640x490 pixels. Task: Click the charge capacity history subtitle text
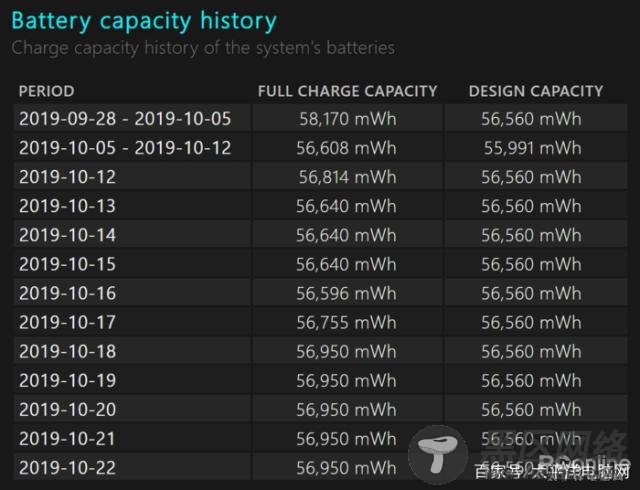coord(203,48)
